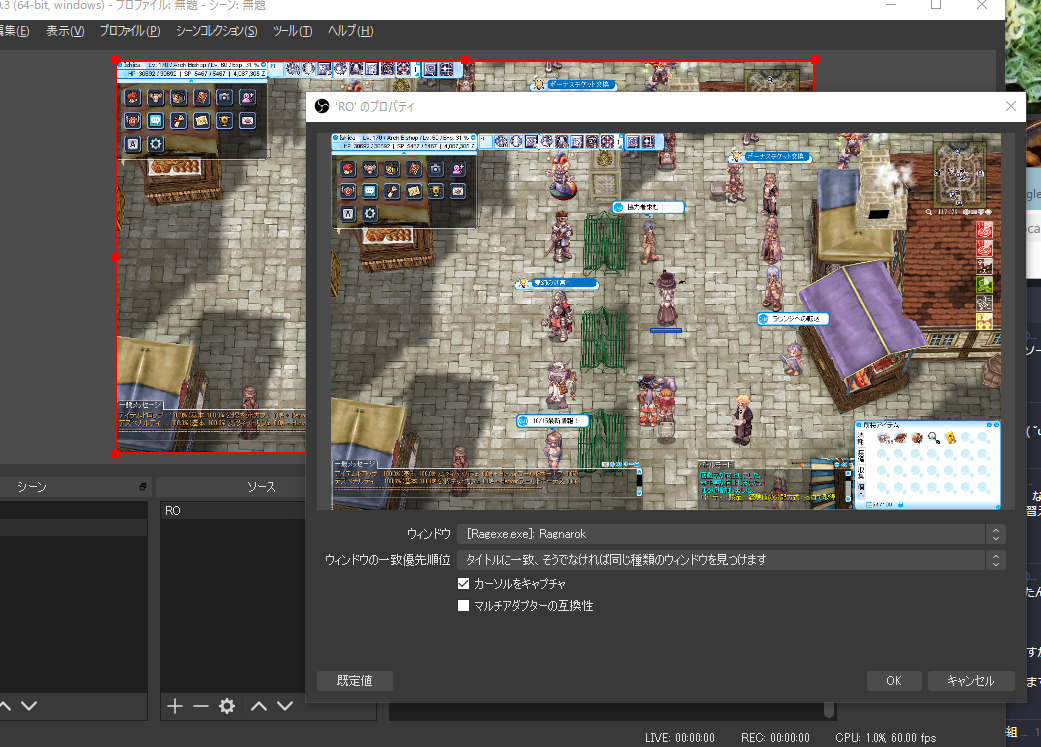Click the game capture preview in the properties dialog
Image resolution: width=1041 pixels, height=747 pixels.
click(x=666, y=321)
